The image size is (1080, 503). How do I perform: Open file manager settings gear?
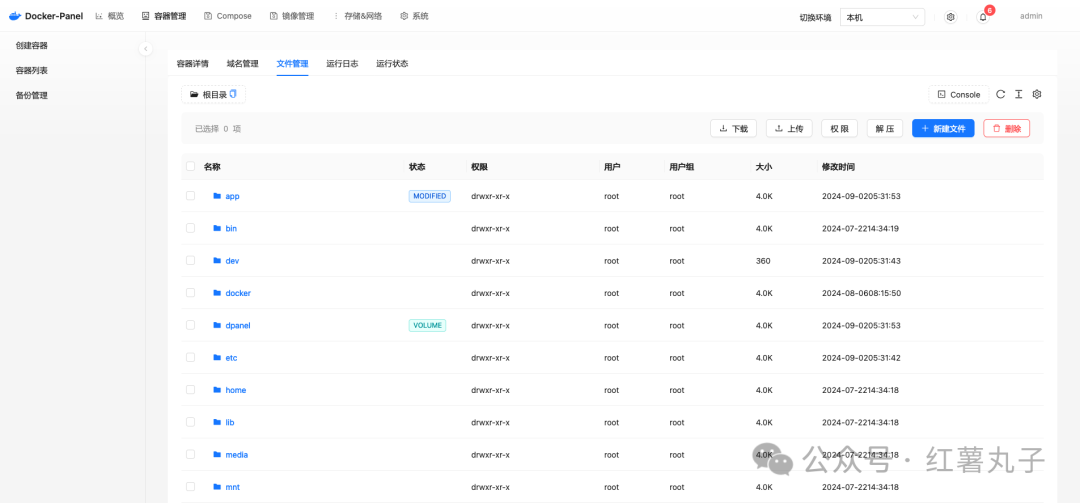pos(1037,94)
